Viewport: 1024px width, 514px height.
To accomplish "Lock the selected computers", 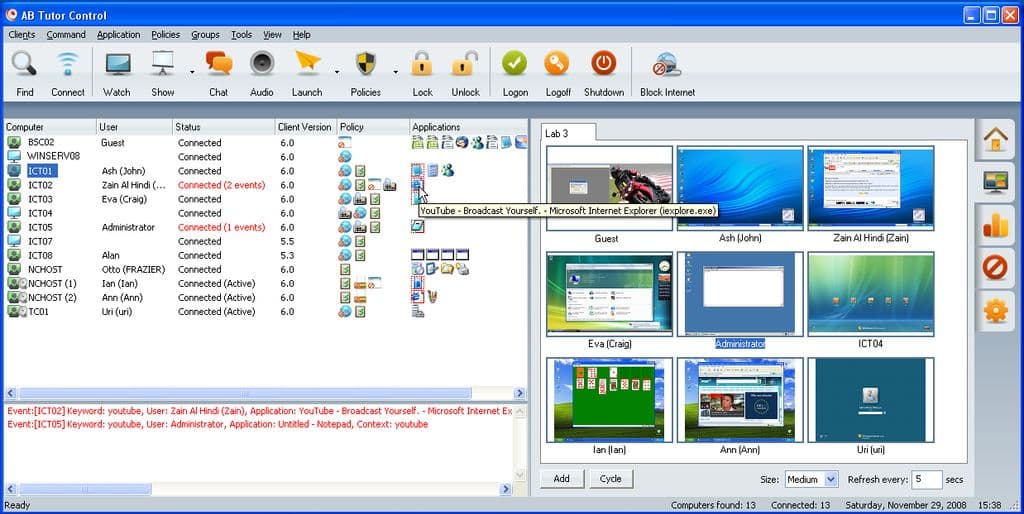I will 422,64.
